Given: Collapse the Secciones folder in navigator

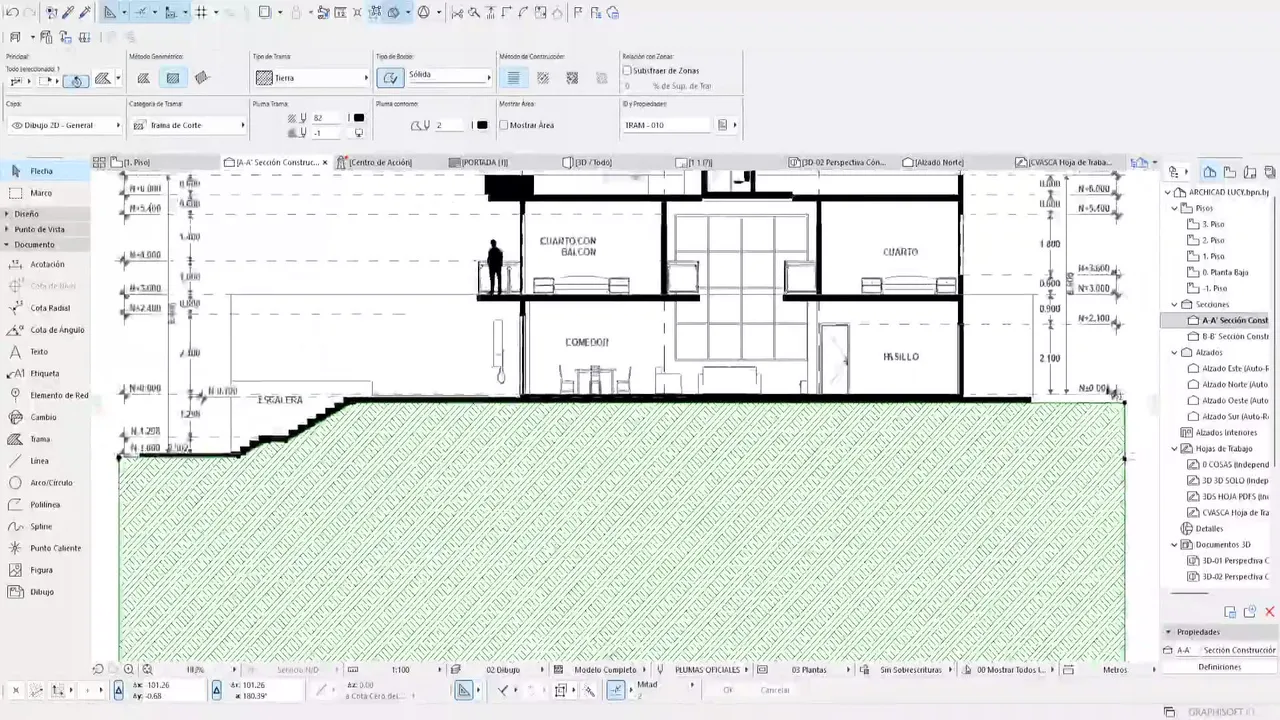Looking at the screenshot, I should [x=1175, y=304].
